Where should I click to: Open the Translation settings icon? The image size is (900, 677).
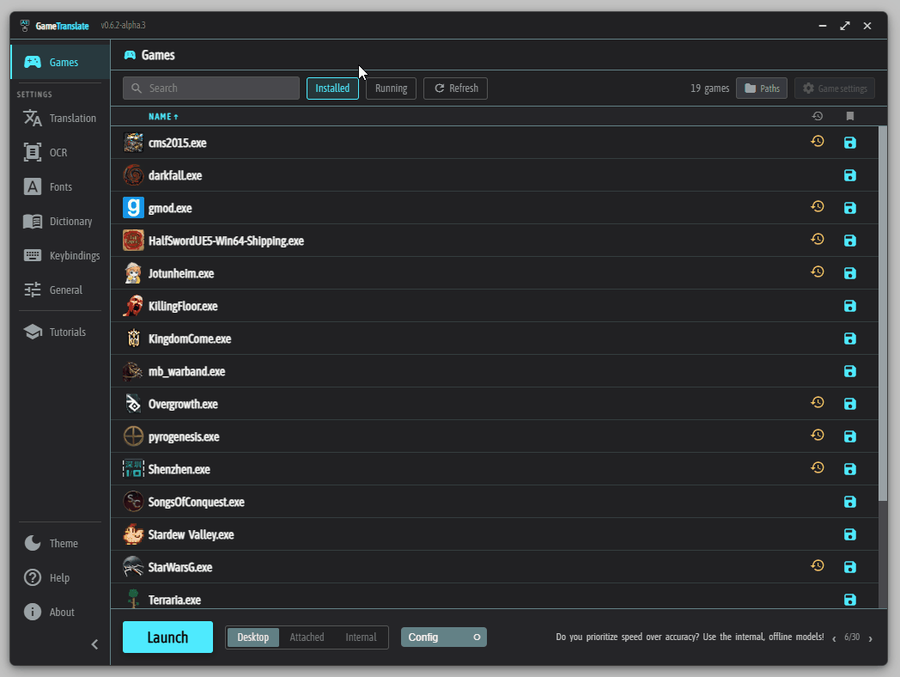[x=32, y=118]
